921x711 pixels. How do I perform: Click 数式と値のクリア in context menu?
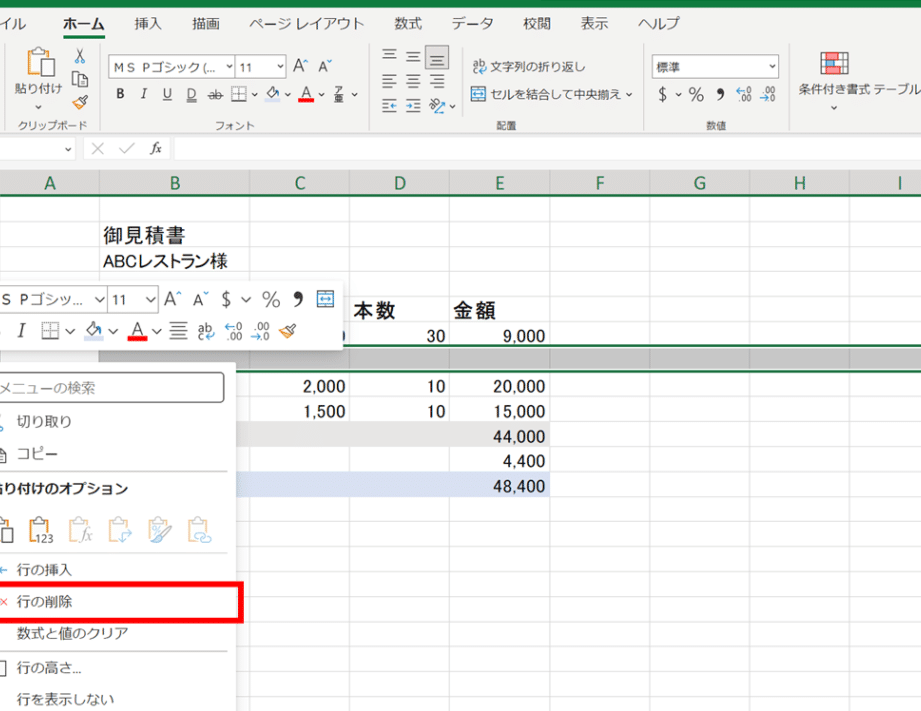coord(72,634)
